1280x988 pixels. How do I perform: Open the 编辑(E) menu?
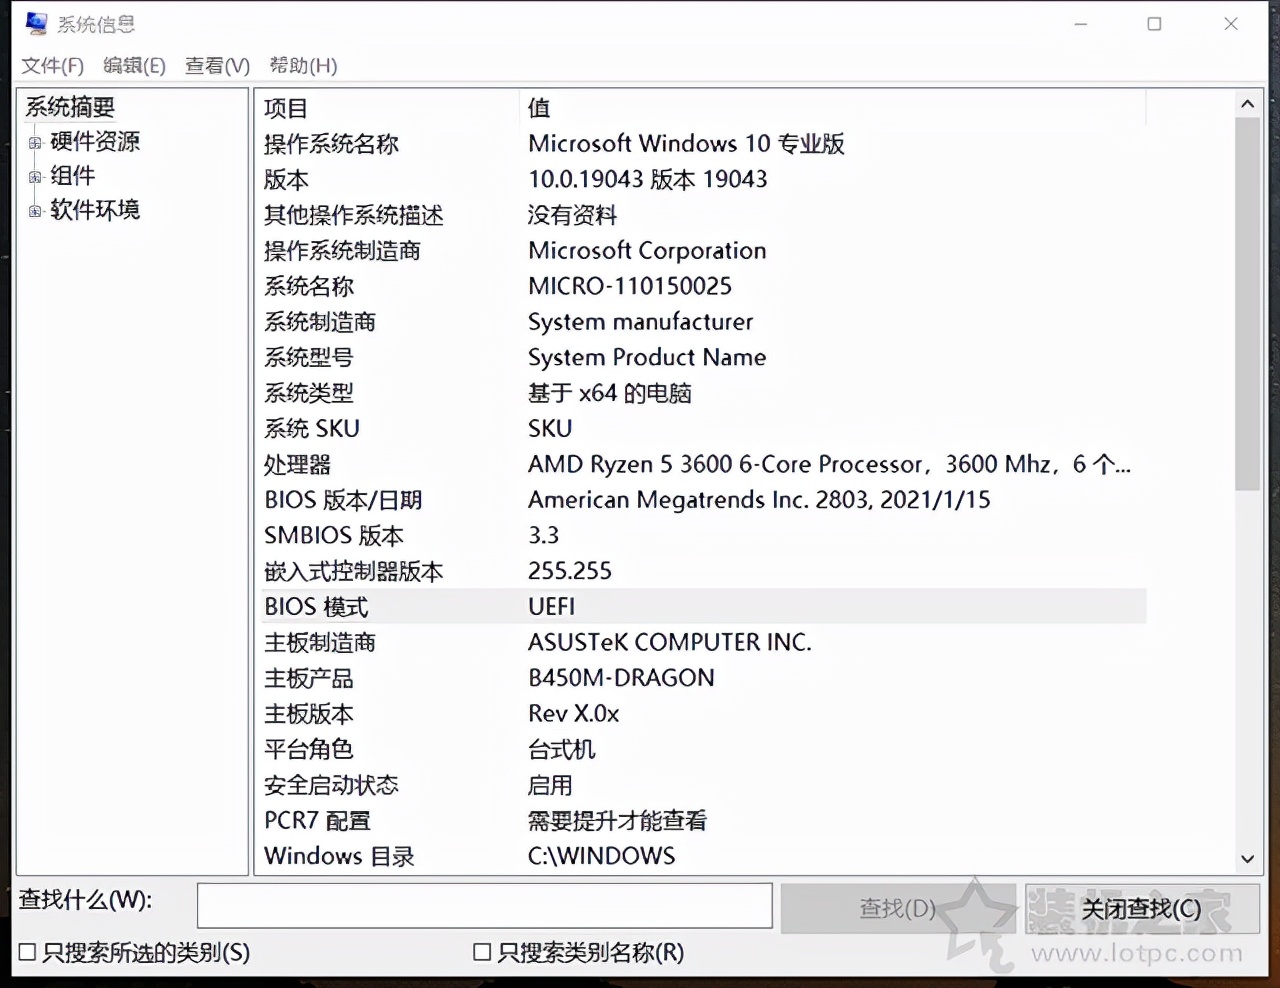(x=135, y=66)
